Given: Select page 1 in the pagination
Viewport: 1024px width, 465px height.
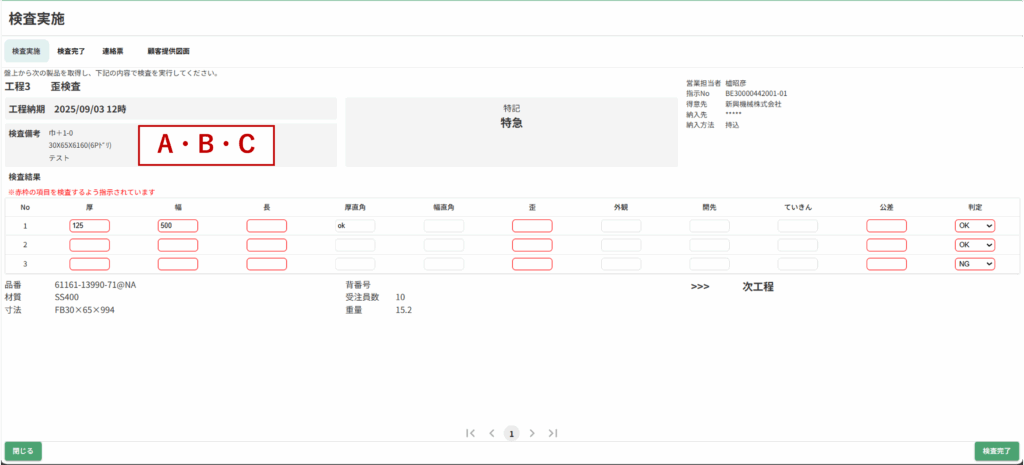Looking at the screenshot, I should pyautogui.click(x=511, y=433).
